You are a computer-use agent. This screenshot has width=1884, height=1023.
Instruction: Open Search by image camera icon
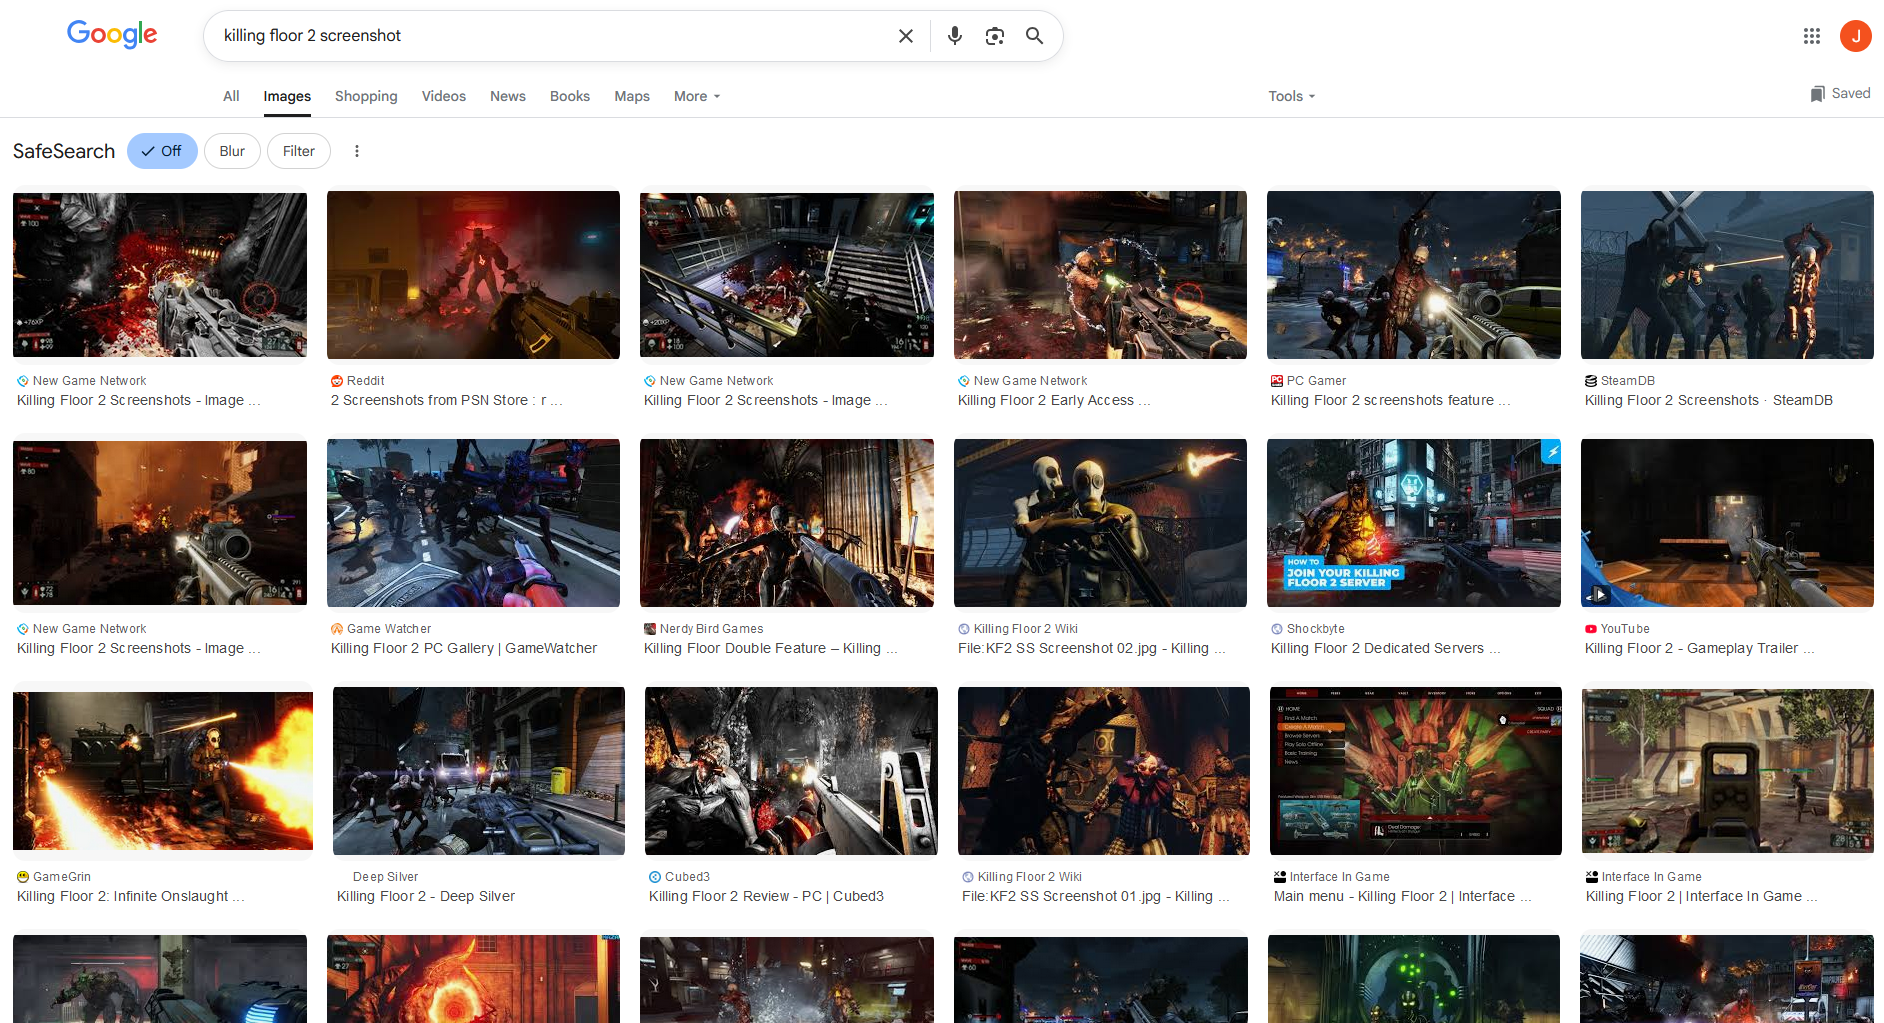pyautogui.click(x=995, y=36)
